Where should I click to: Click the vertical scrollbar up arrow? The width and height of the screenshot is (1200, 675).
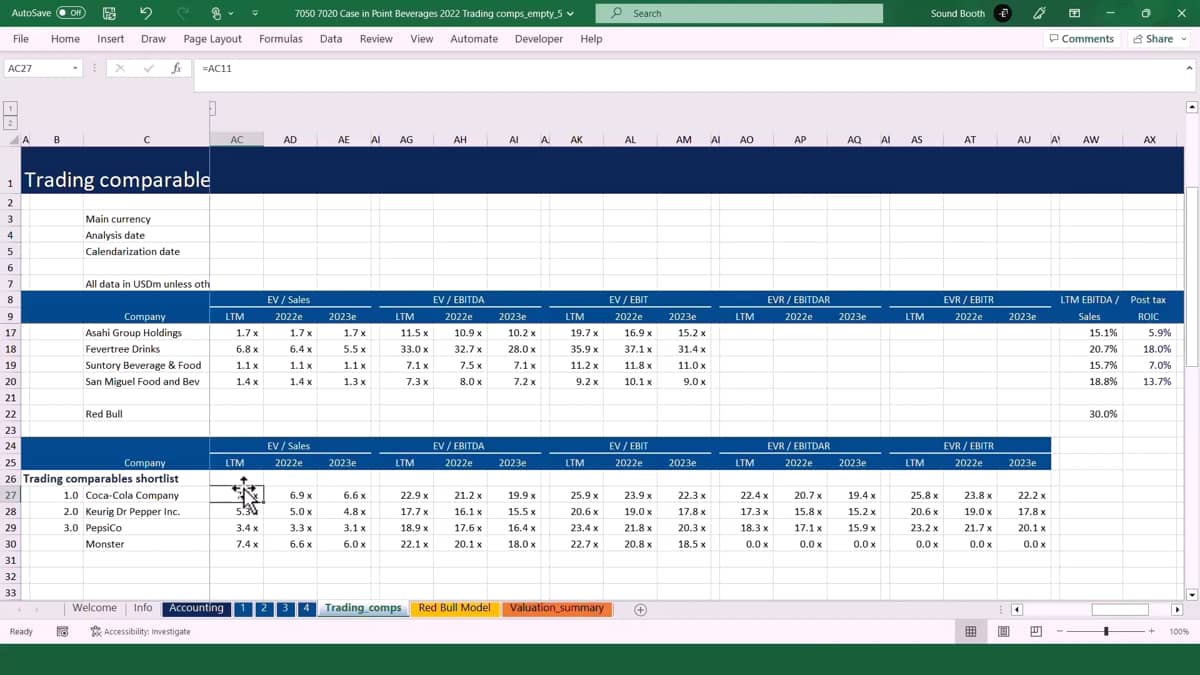1191,107
